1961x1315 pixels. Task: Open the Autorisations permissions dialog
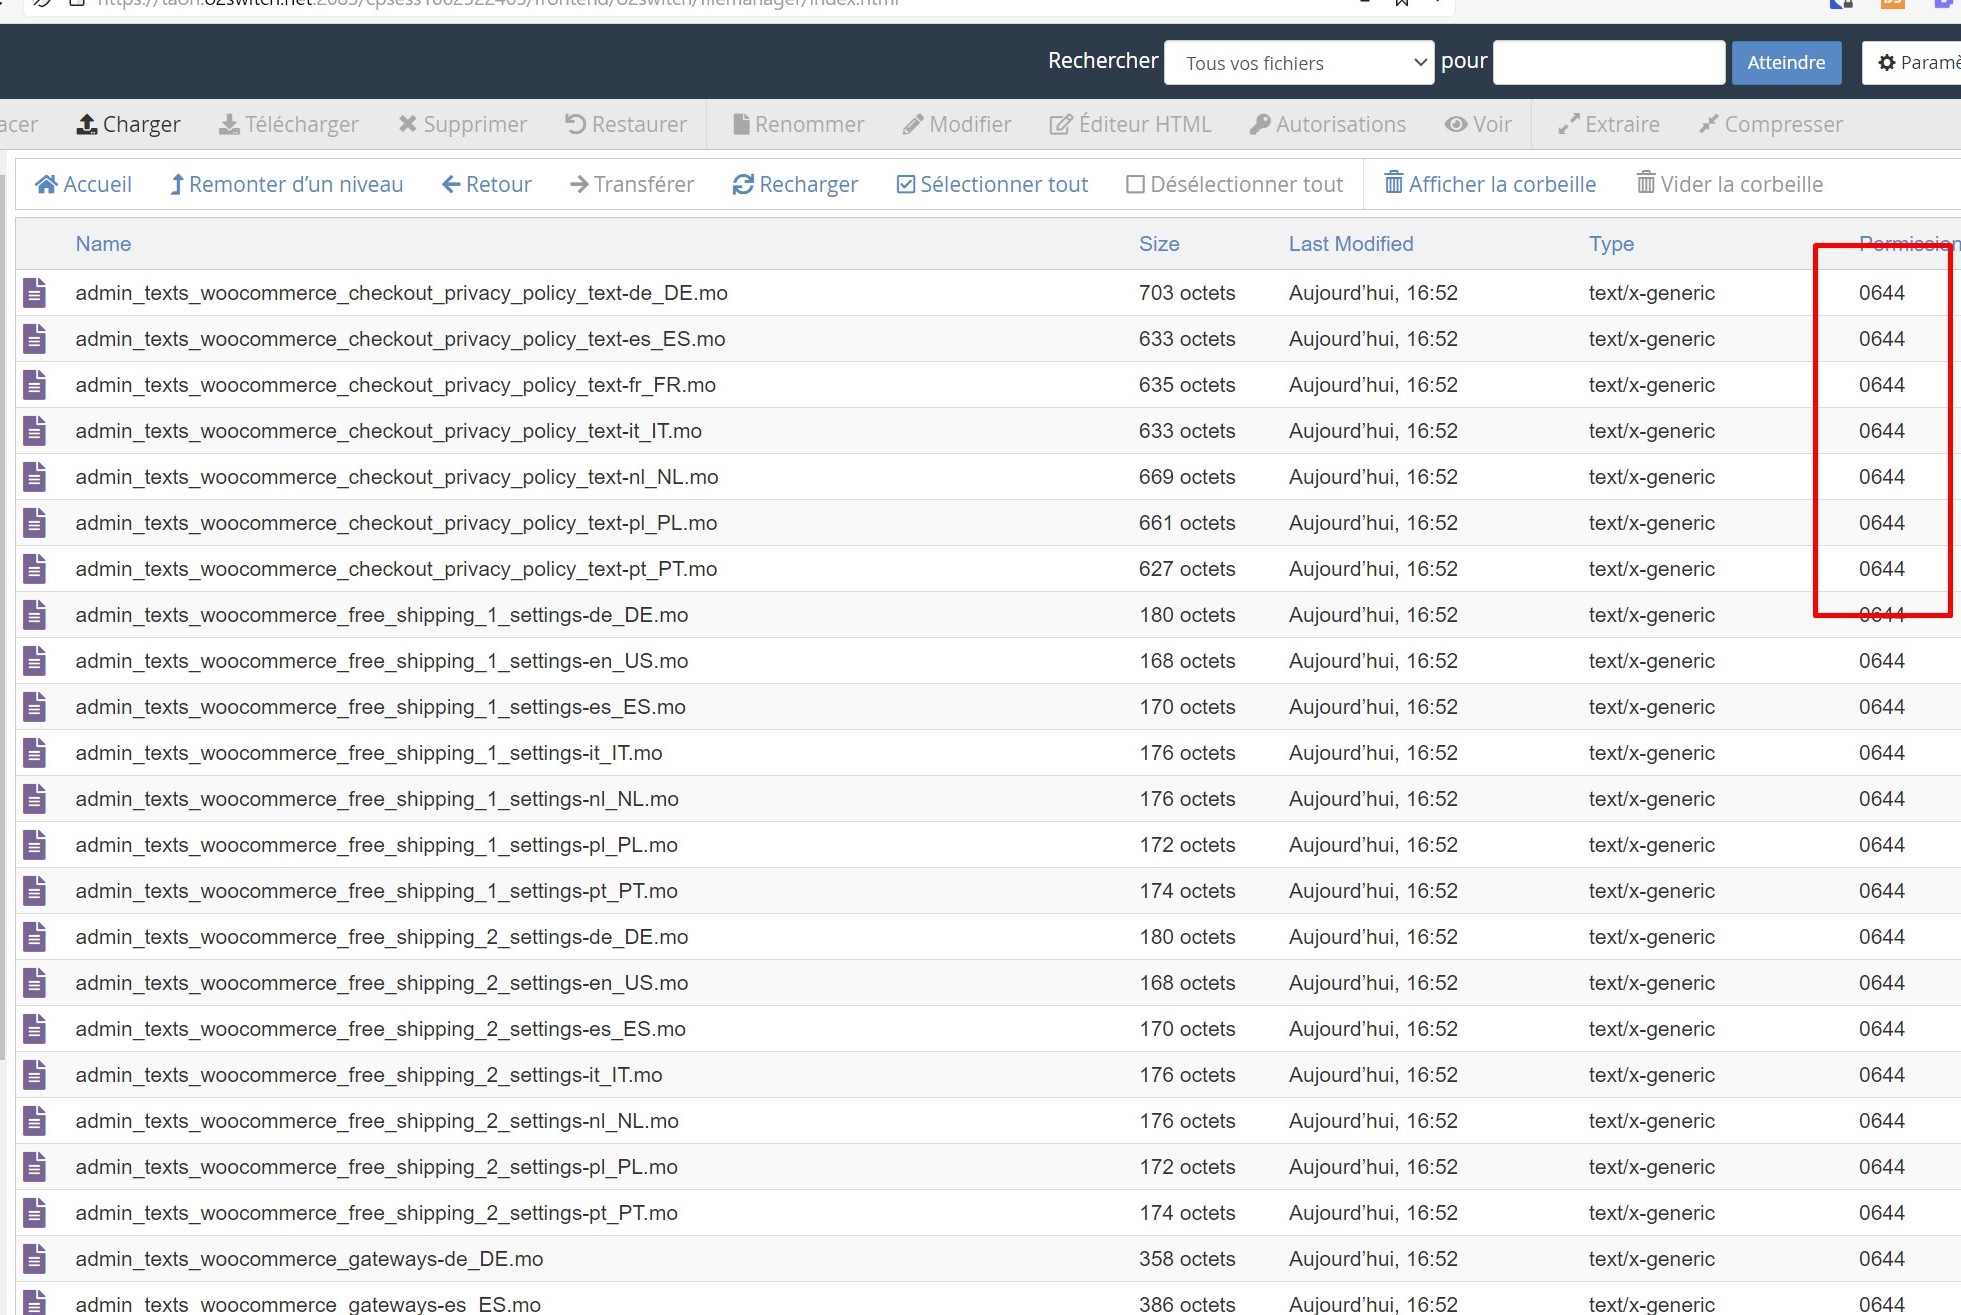pyautogui.click(x=1328, y=124)
